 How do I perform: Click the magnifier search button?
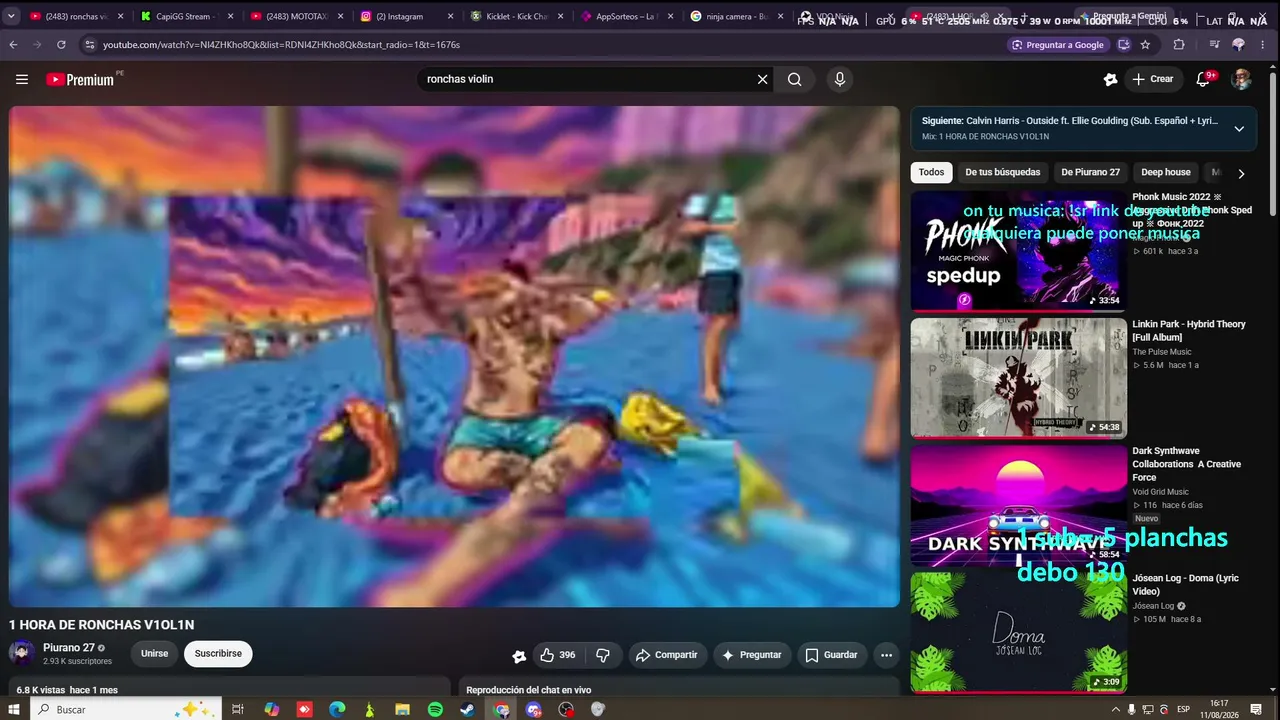click(x=795, y=79)
